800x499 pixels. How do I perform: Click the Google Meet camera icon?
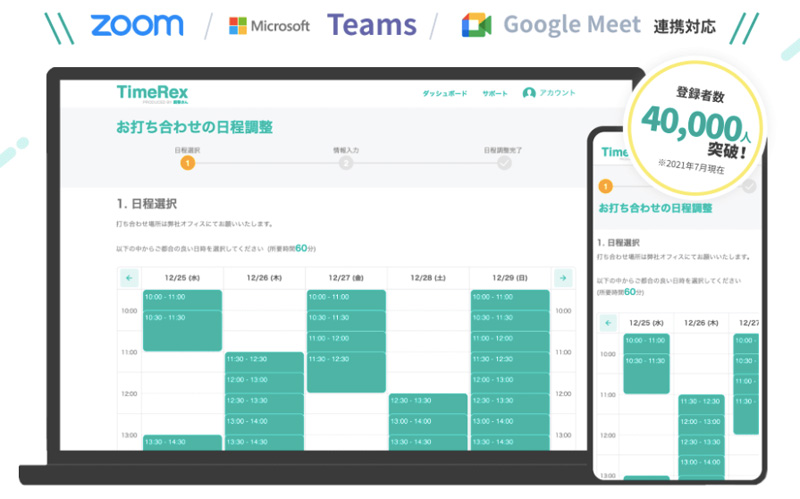pyautogui.click(x=476, y=25)
